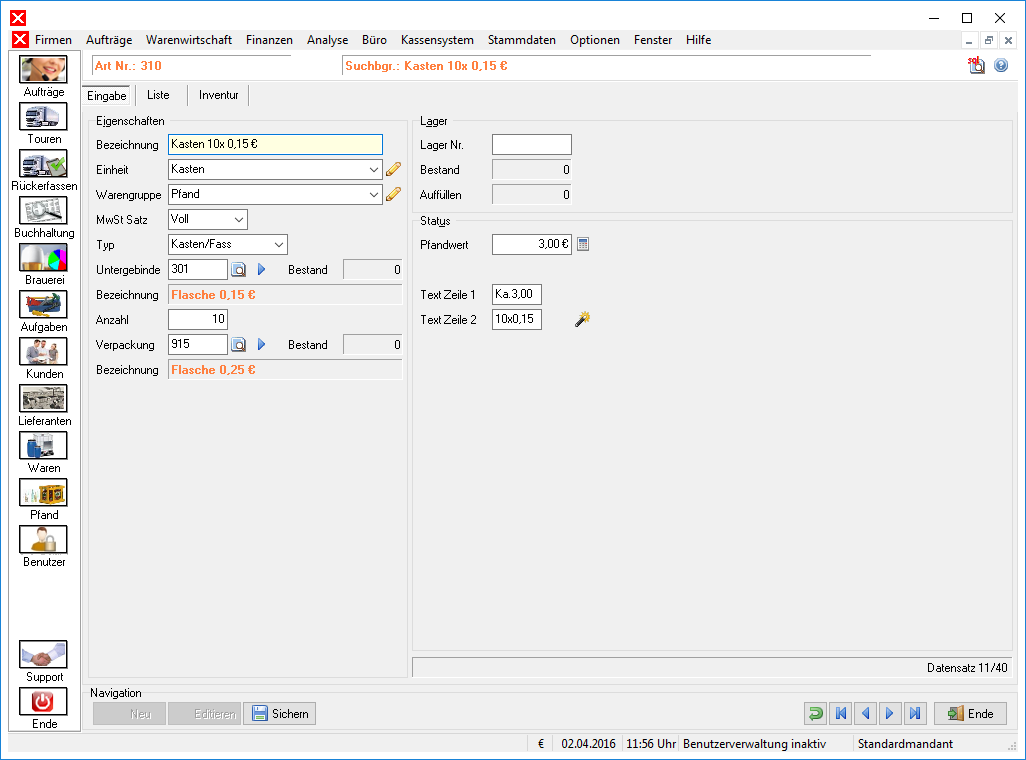
Task: Open the Stammdaten menu
Action: (x=522, y=40)
